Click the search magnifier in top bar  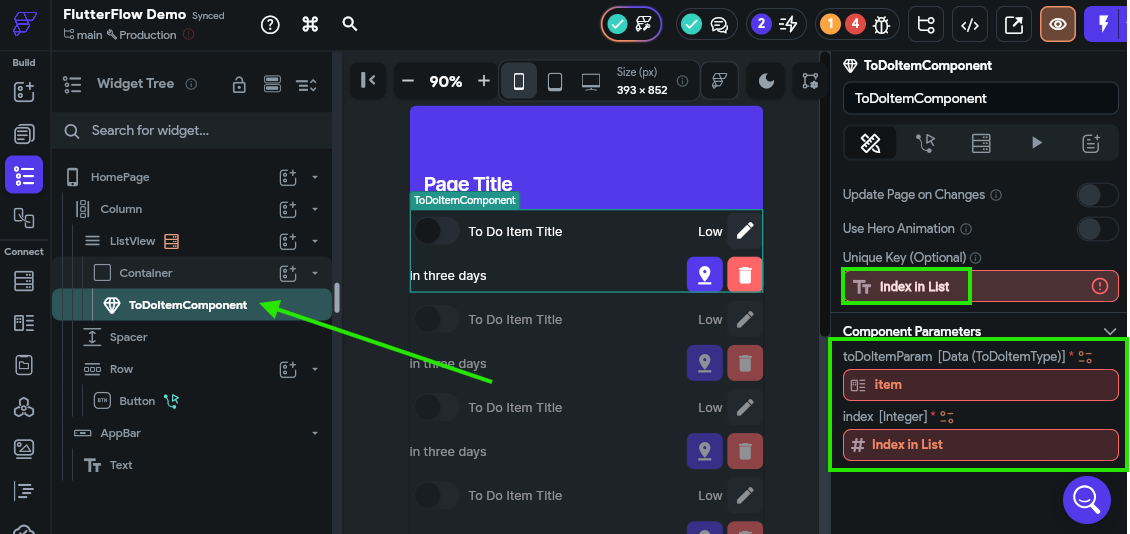coord(350,25)
